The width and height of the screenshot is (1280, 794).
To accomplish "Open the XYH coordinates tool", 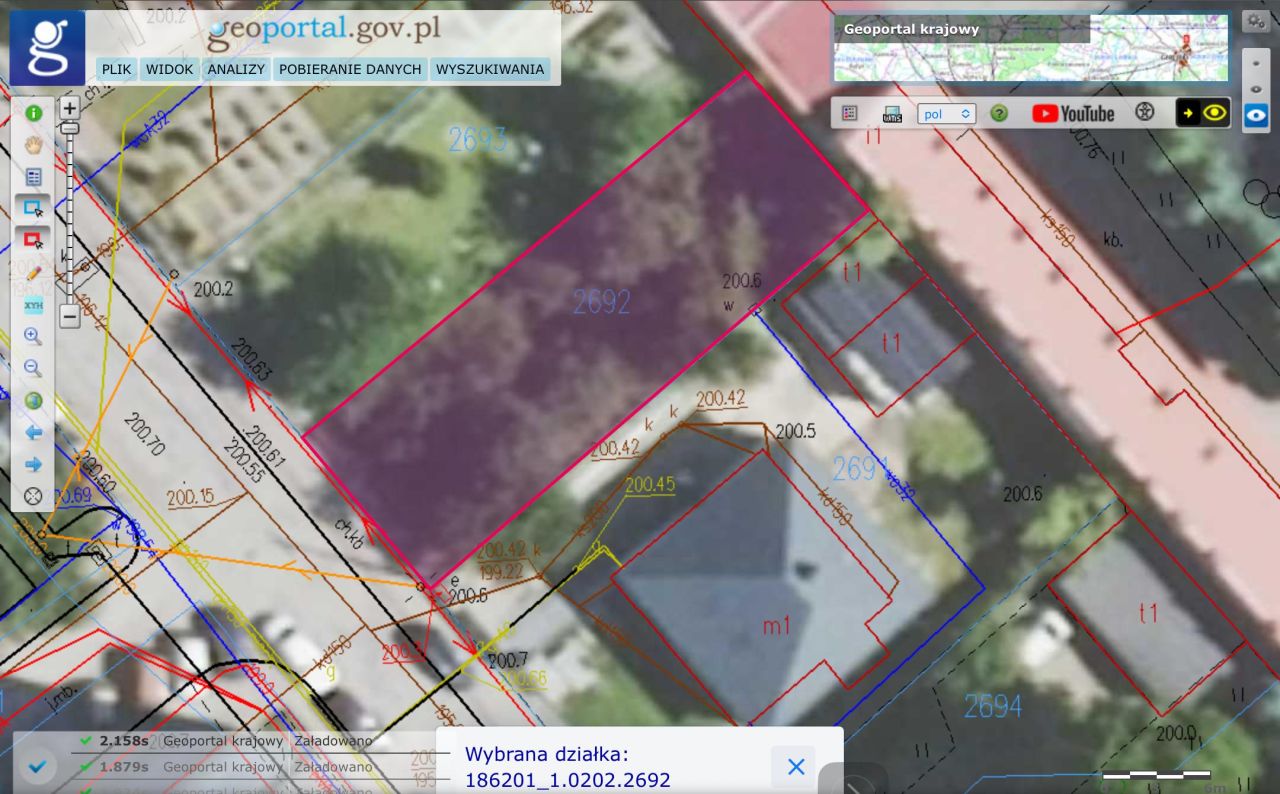I will point(33,305).
